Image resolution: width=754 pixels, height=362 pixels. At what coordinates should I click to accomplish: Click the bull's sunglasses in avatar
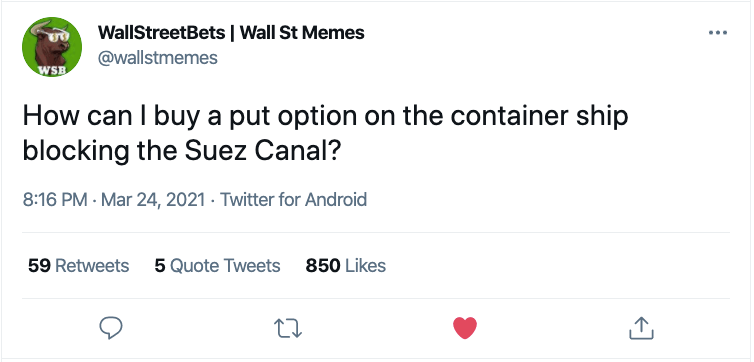pyautogui.click(x=56, y=36)
